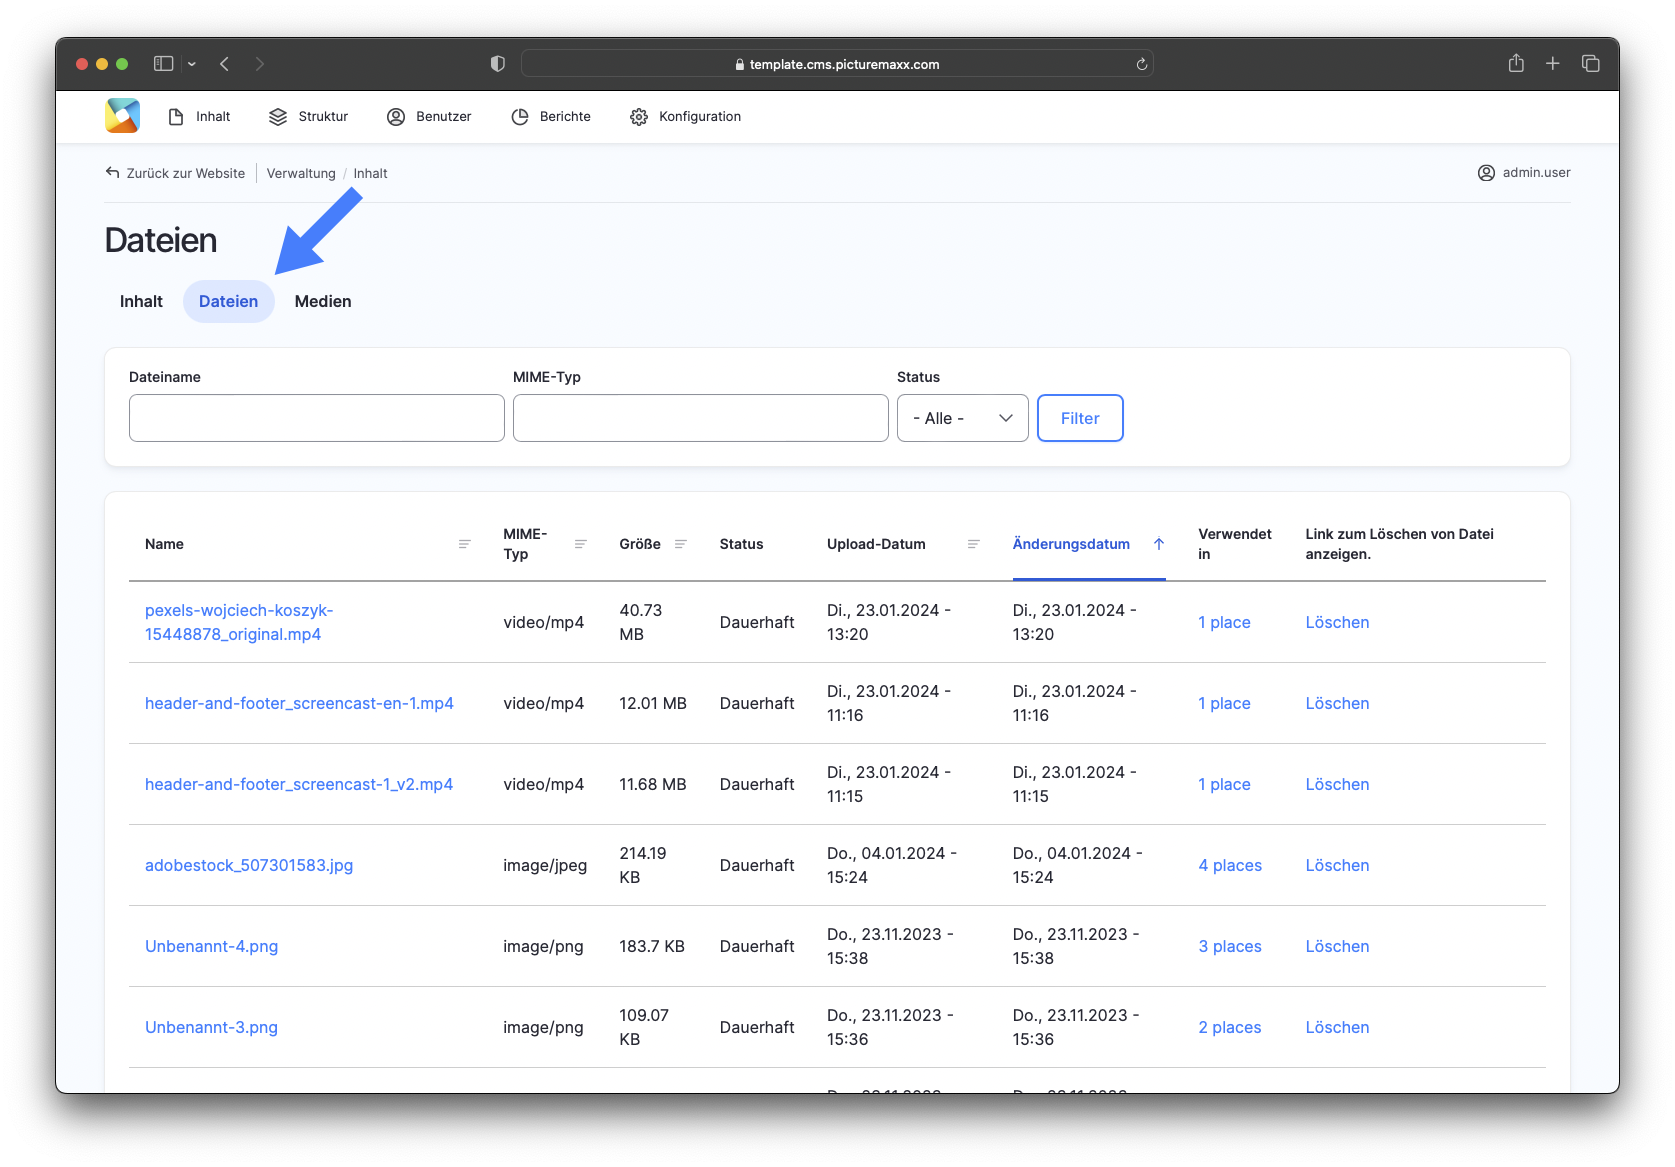The height and width of the screenshot is (1167, 1675).
Task: Open the Benutzer menu
Action: tap(429, 117)
